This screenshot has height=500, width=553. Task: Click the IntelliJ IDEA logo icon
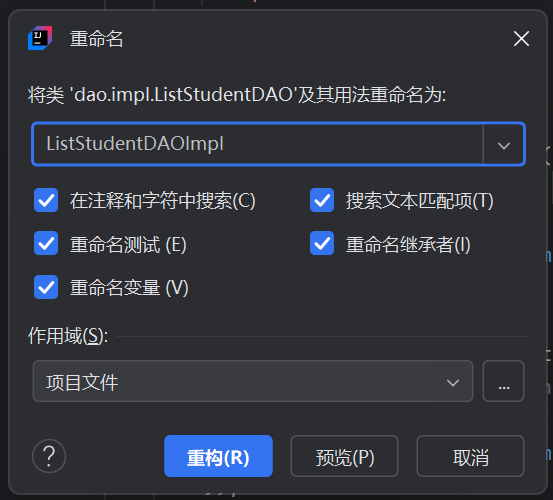click(x=40, y=38)
